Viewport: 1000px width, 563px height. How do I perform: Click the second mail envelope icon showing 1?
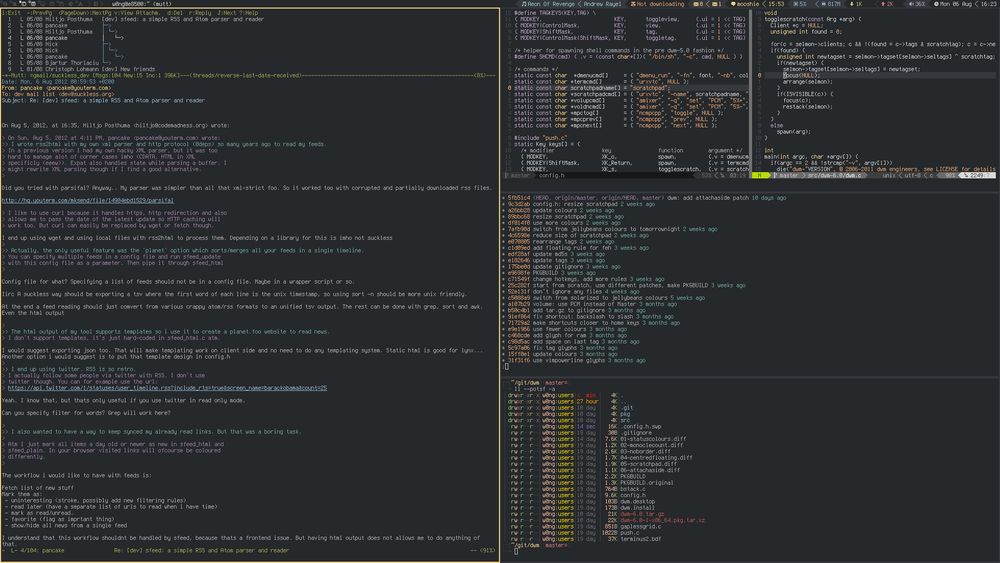pyautogui.click(x=714, y=4)
